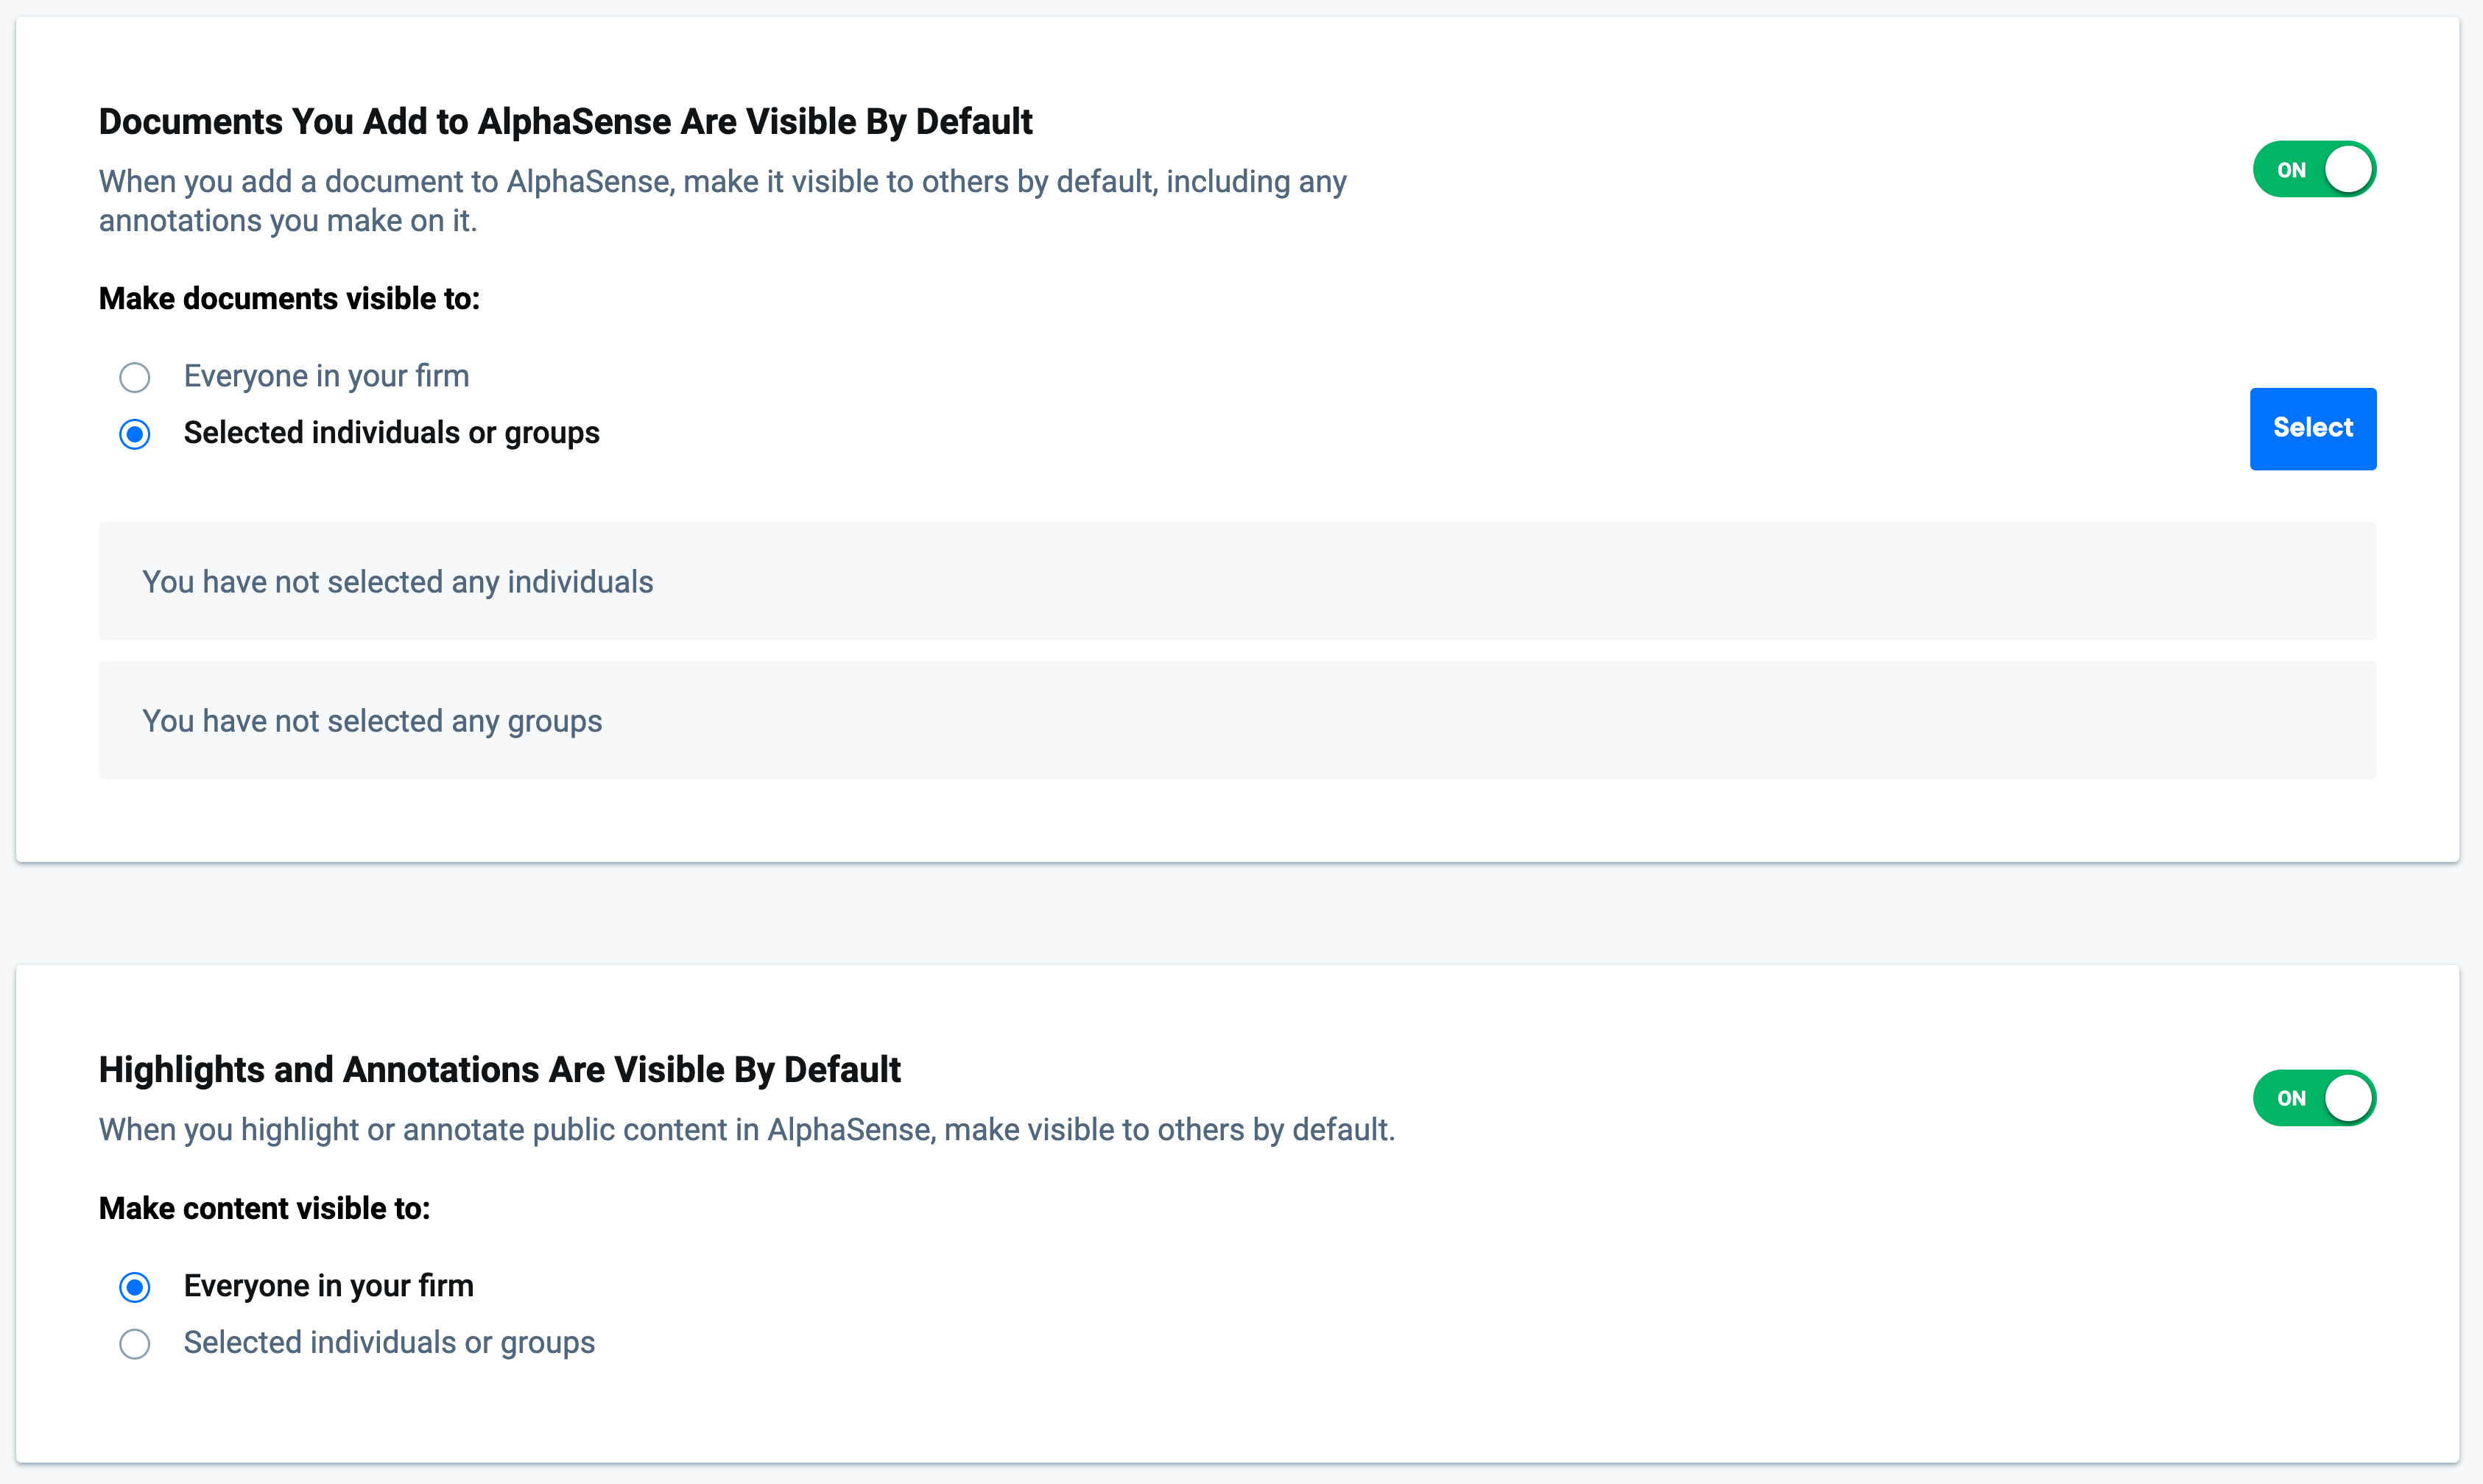Click the white knob of the Highlights ON switch
The width and height of the screenshot is (2483, 1484).
click(x=2348, y=1098)
